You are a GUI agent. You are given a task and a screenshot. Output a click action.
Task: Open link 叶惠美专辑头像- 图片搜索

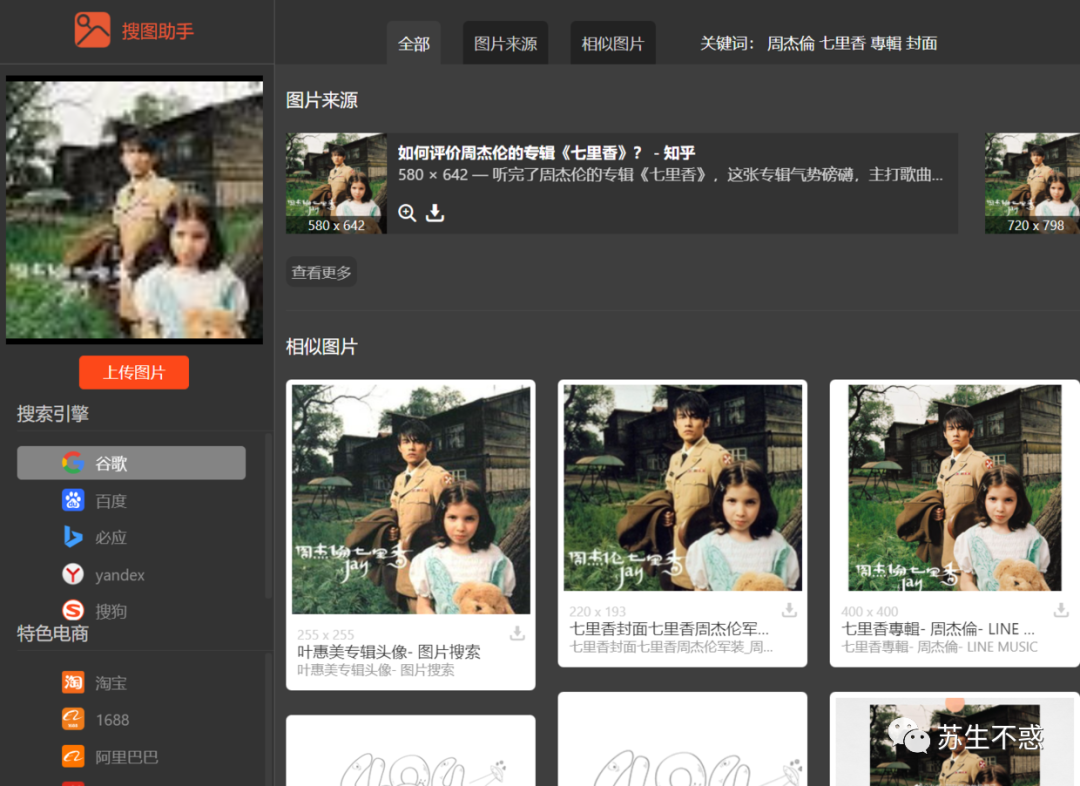tap(388, 652)
